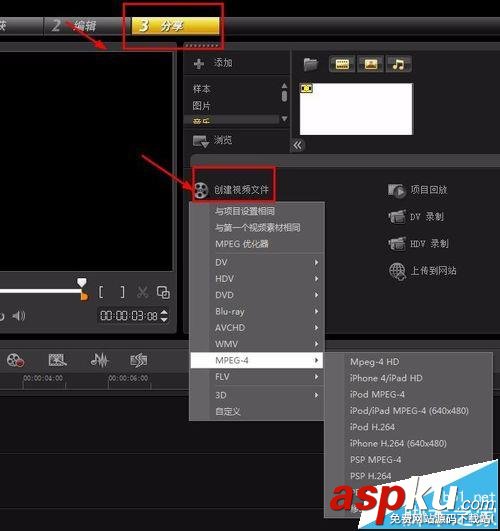The height and width of the screenshot is (531, 500).
Task: Click the timecode up/down stepper arrows
Action: tap(164, 316)
